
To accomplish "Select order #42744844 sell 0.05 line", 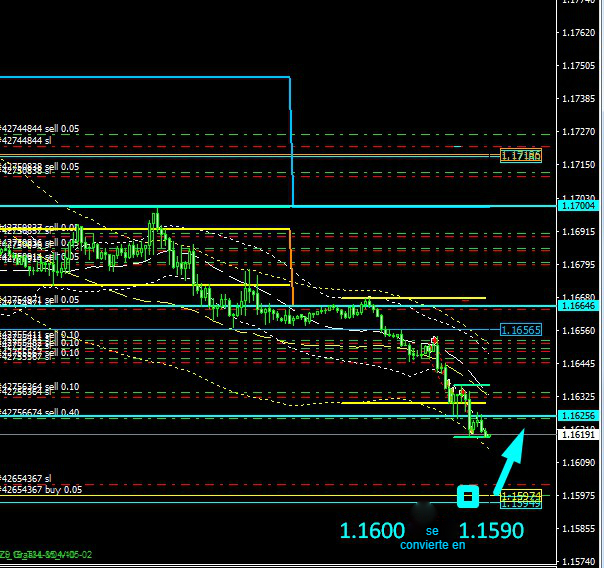I will tap(42, 129).
